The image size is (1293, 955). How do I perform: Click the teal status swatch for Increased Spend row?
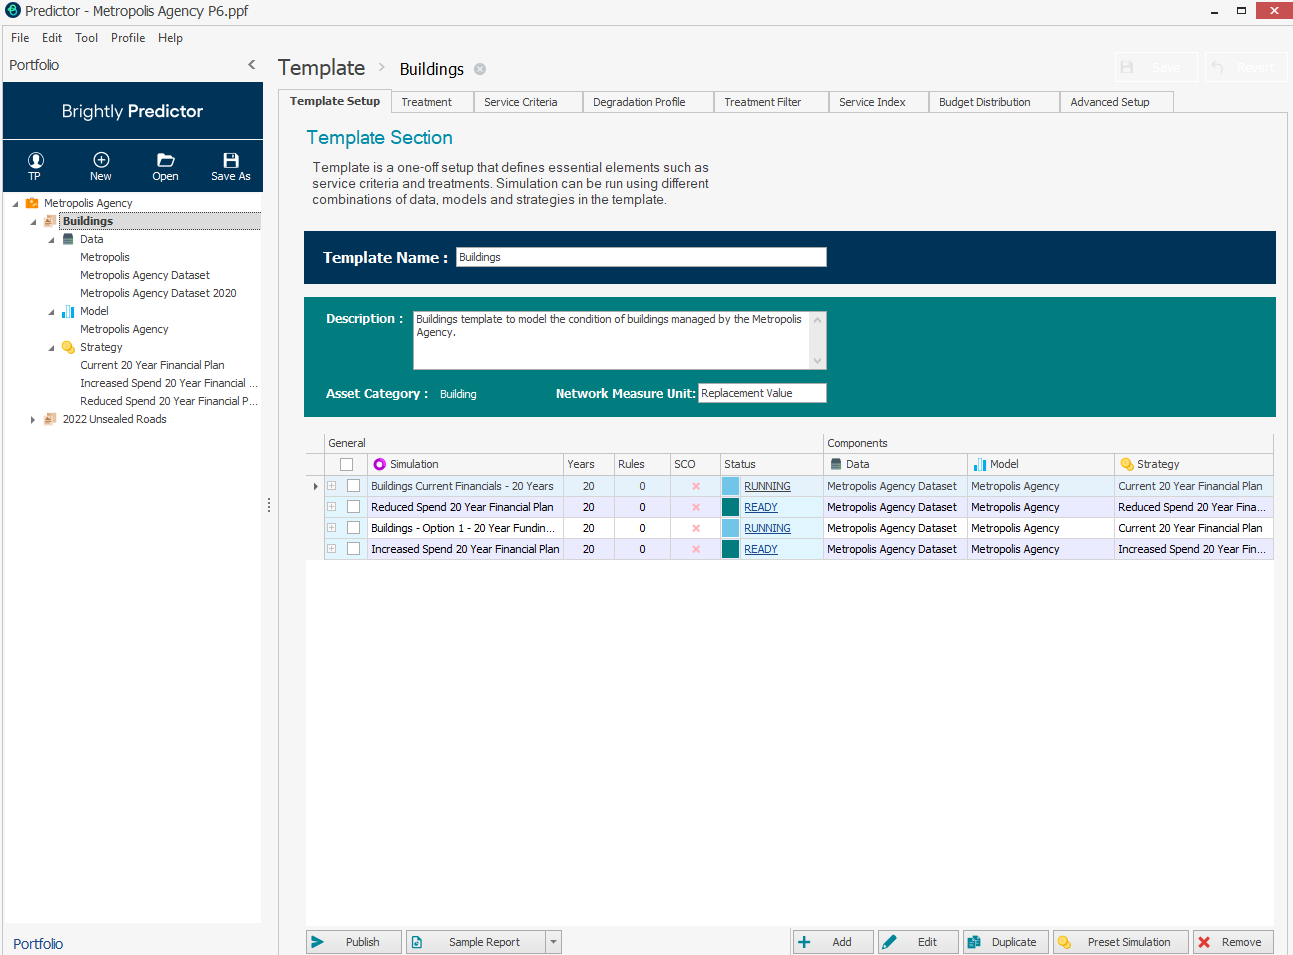click(730, 549)
